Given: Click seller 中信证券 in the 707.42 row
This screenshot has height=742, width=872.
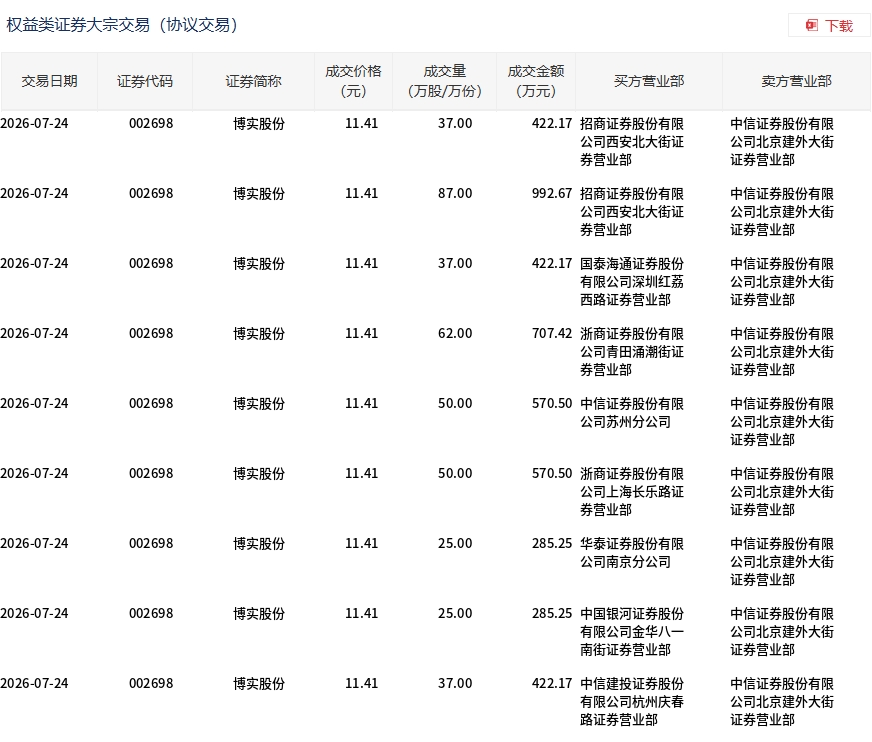Looking at the screenshot, I should 782,352.
